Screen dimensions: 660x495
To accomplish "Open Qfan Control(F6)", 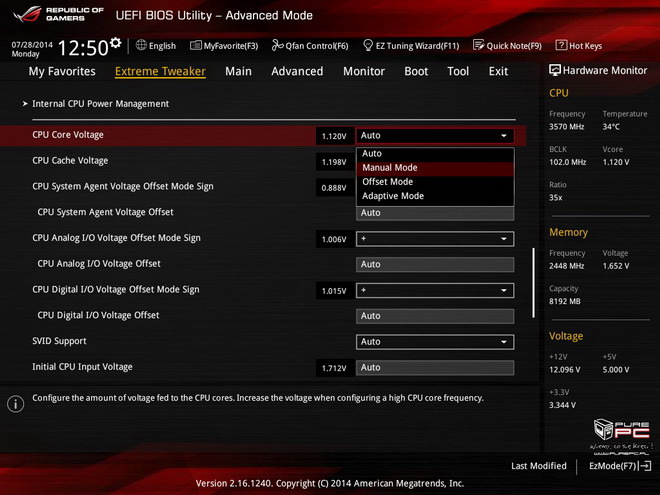I will click(x=317, y=45).
